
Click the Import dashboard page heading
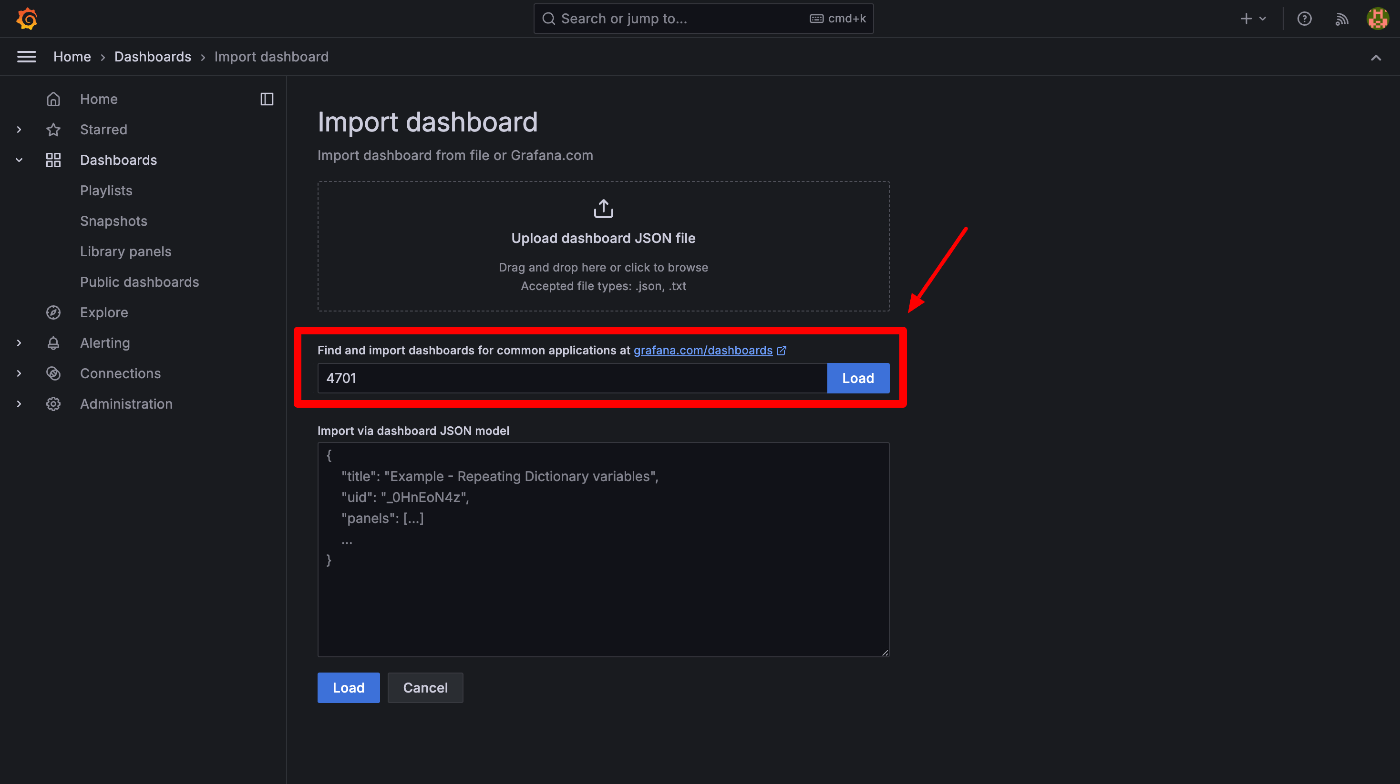(428, 122)
